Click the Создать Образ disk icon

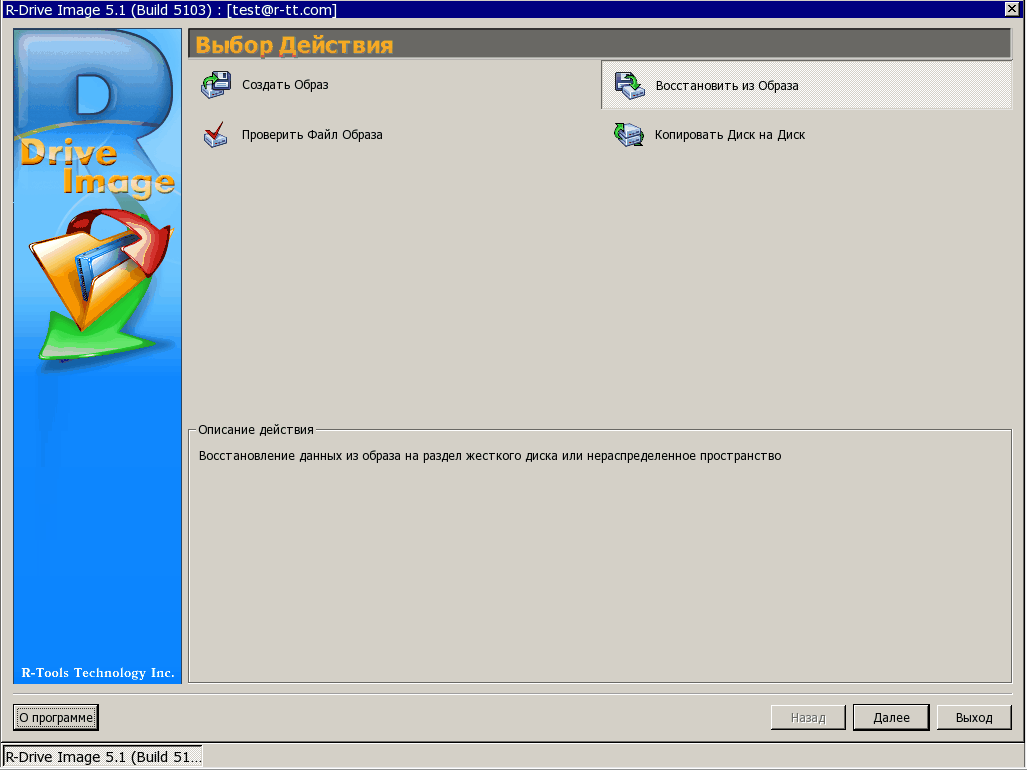pyautogui.click(x=215, y=84)
